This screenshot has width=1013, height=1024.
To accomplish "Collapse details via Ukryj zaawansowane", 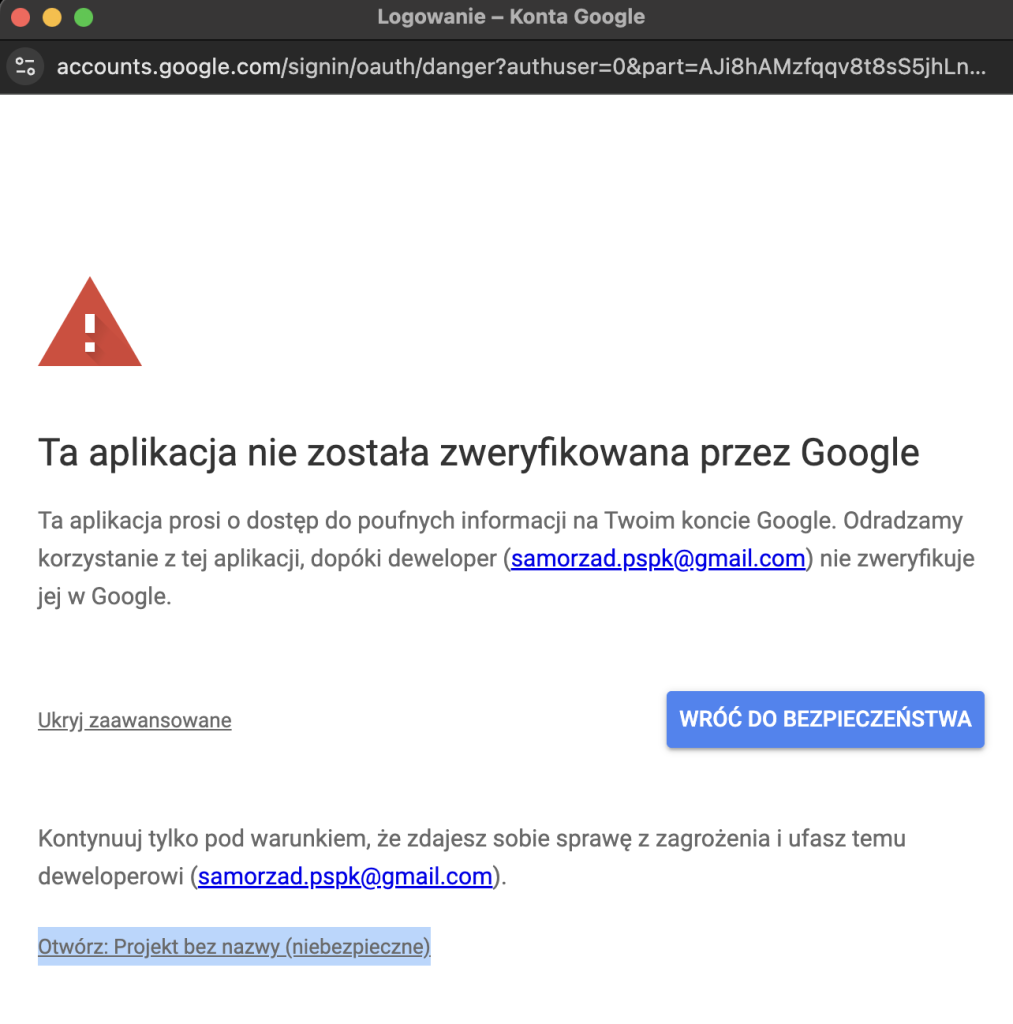I will [x=135, y=720].
